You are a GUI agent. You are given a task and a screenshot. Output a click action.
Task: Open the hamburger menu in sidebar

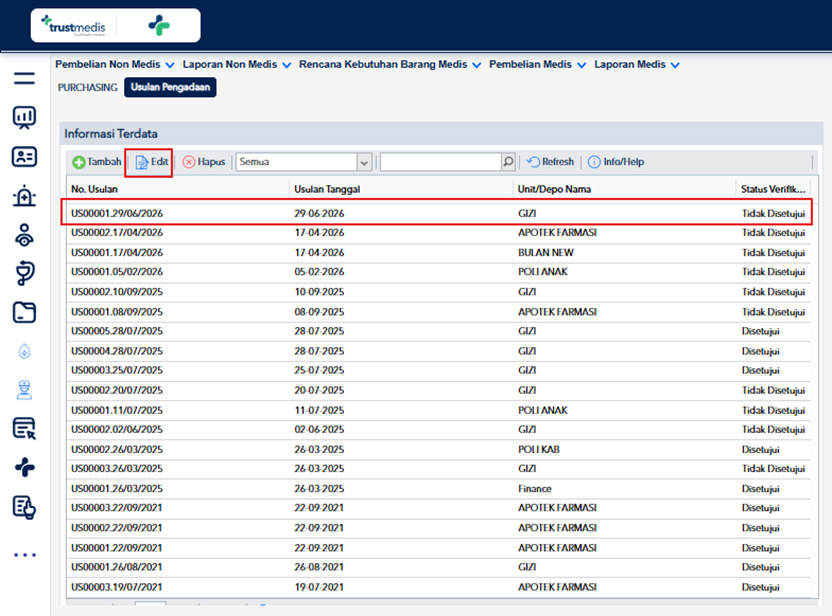pos(24,79)
